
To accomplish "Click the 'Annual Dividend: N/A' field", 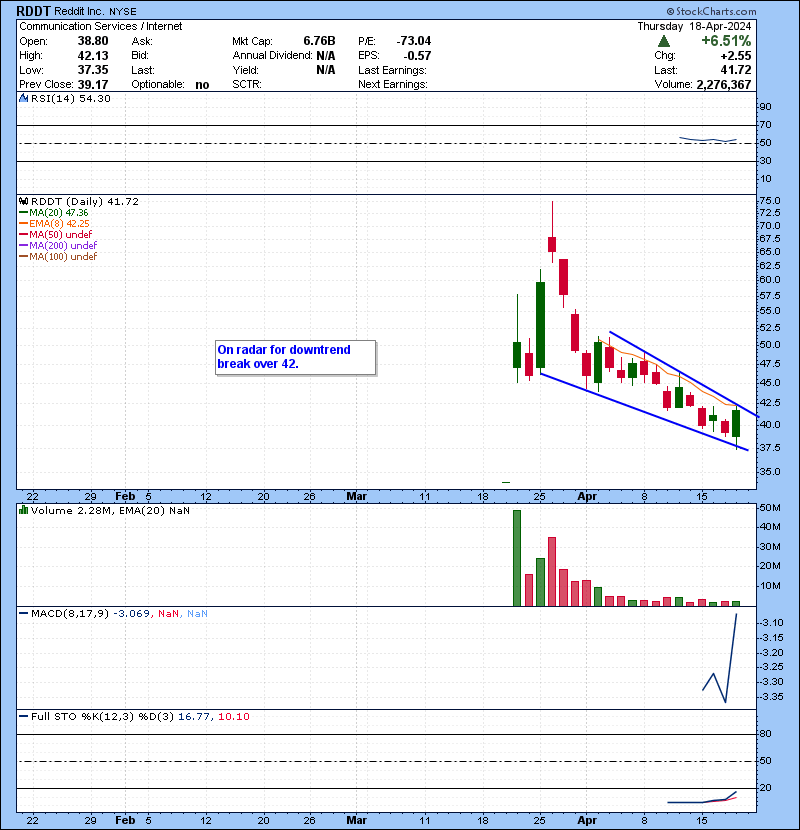I will pyautogui.click(x=284, y=56).
